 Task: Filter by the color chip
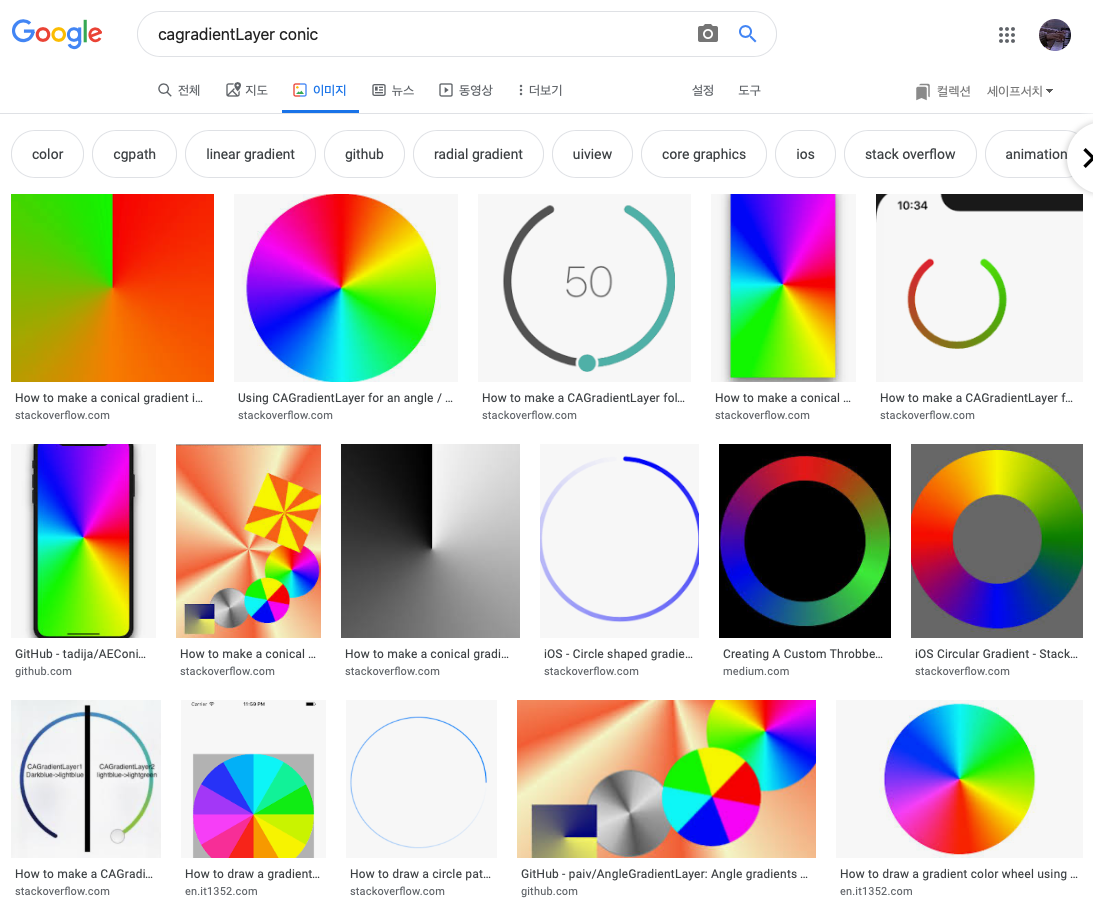coord(47,154)
